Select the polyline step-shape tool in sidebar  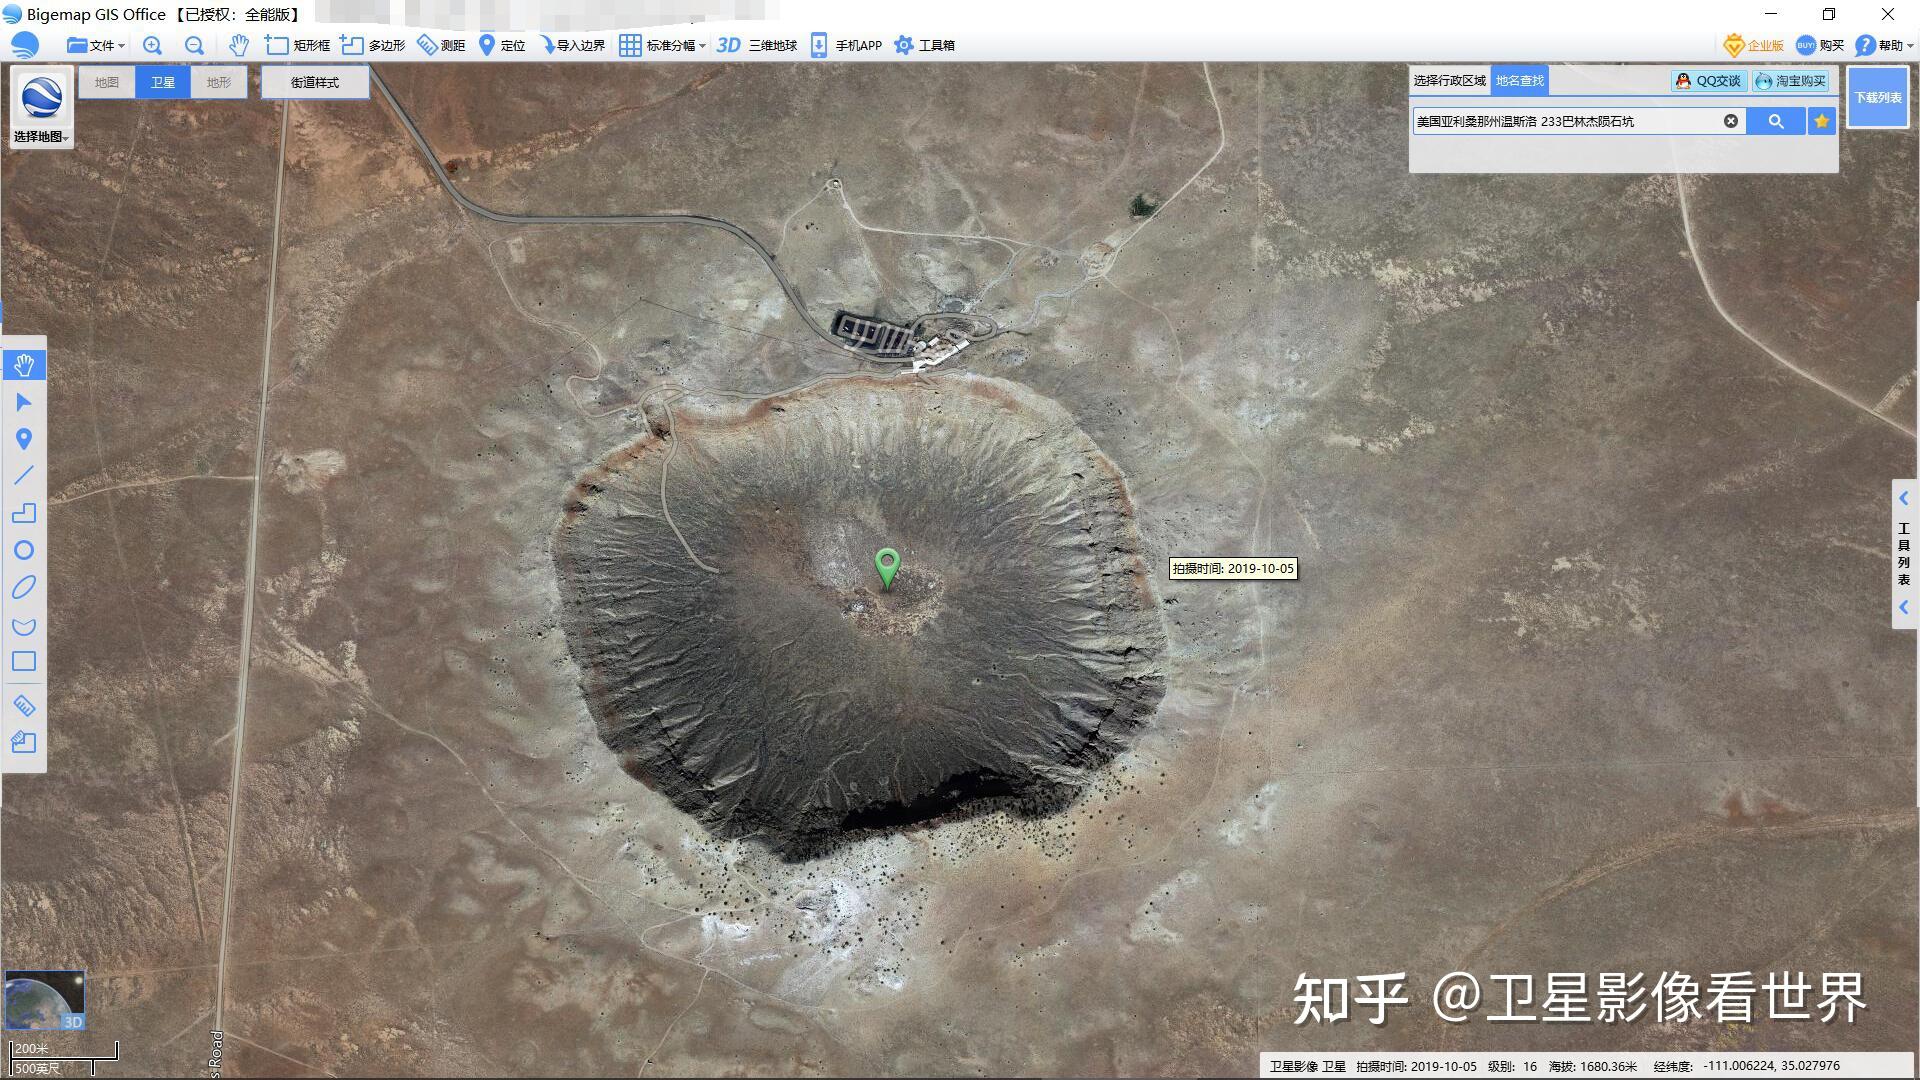coord(24,513)
